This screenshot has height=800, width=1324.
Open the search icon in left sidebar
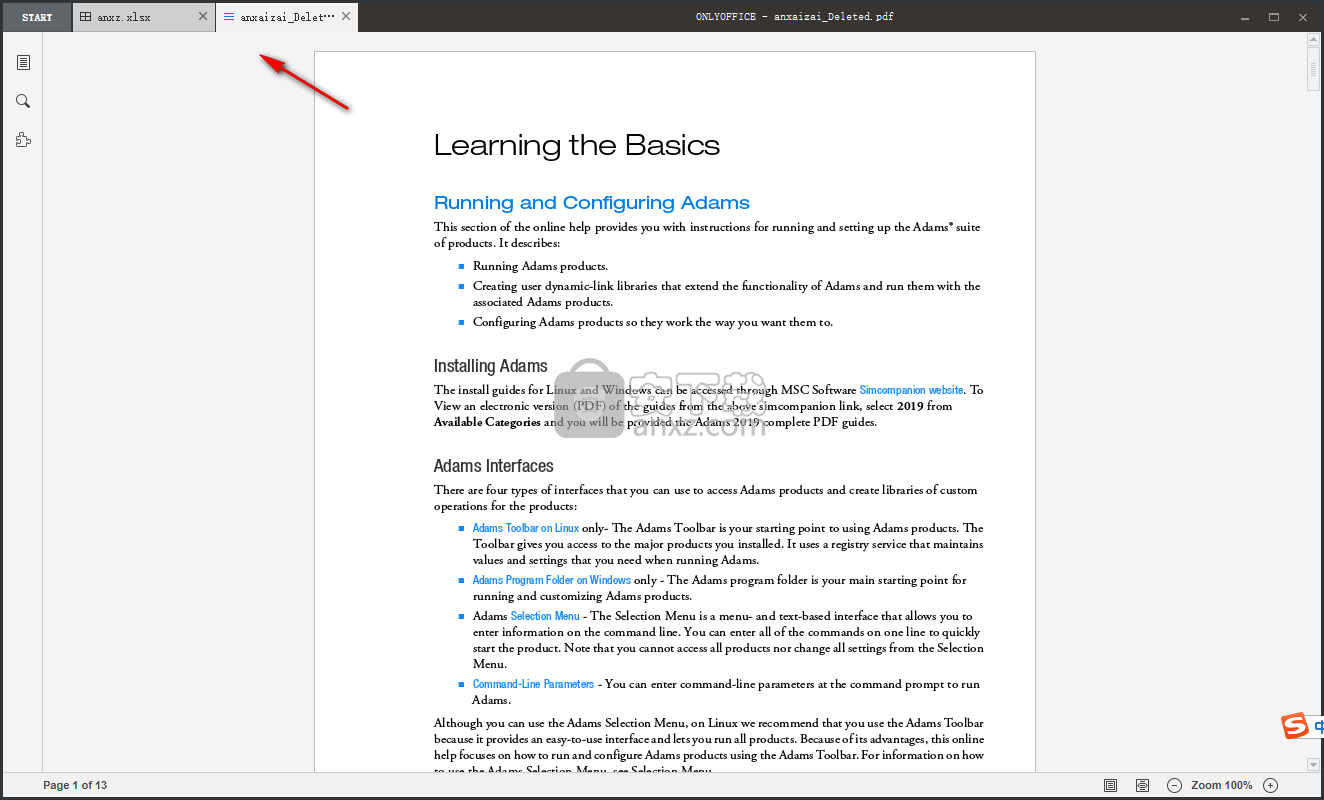point(23,101)
